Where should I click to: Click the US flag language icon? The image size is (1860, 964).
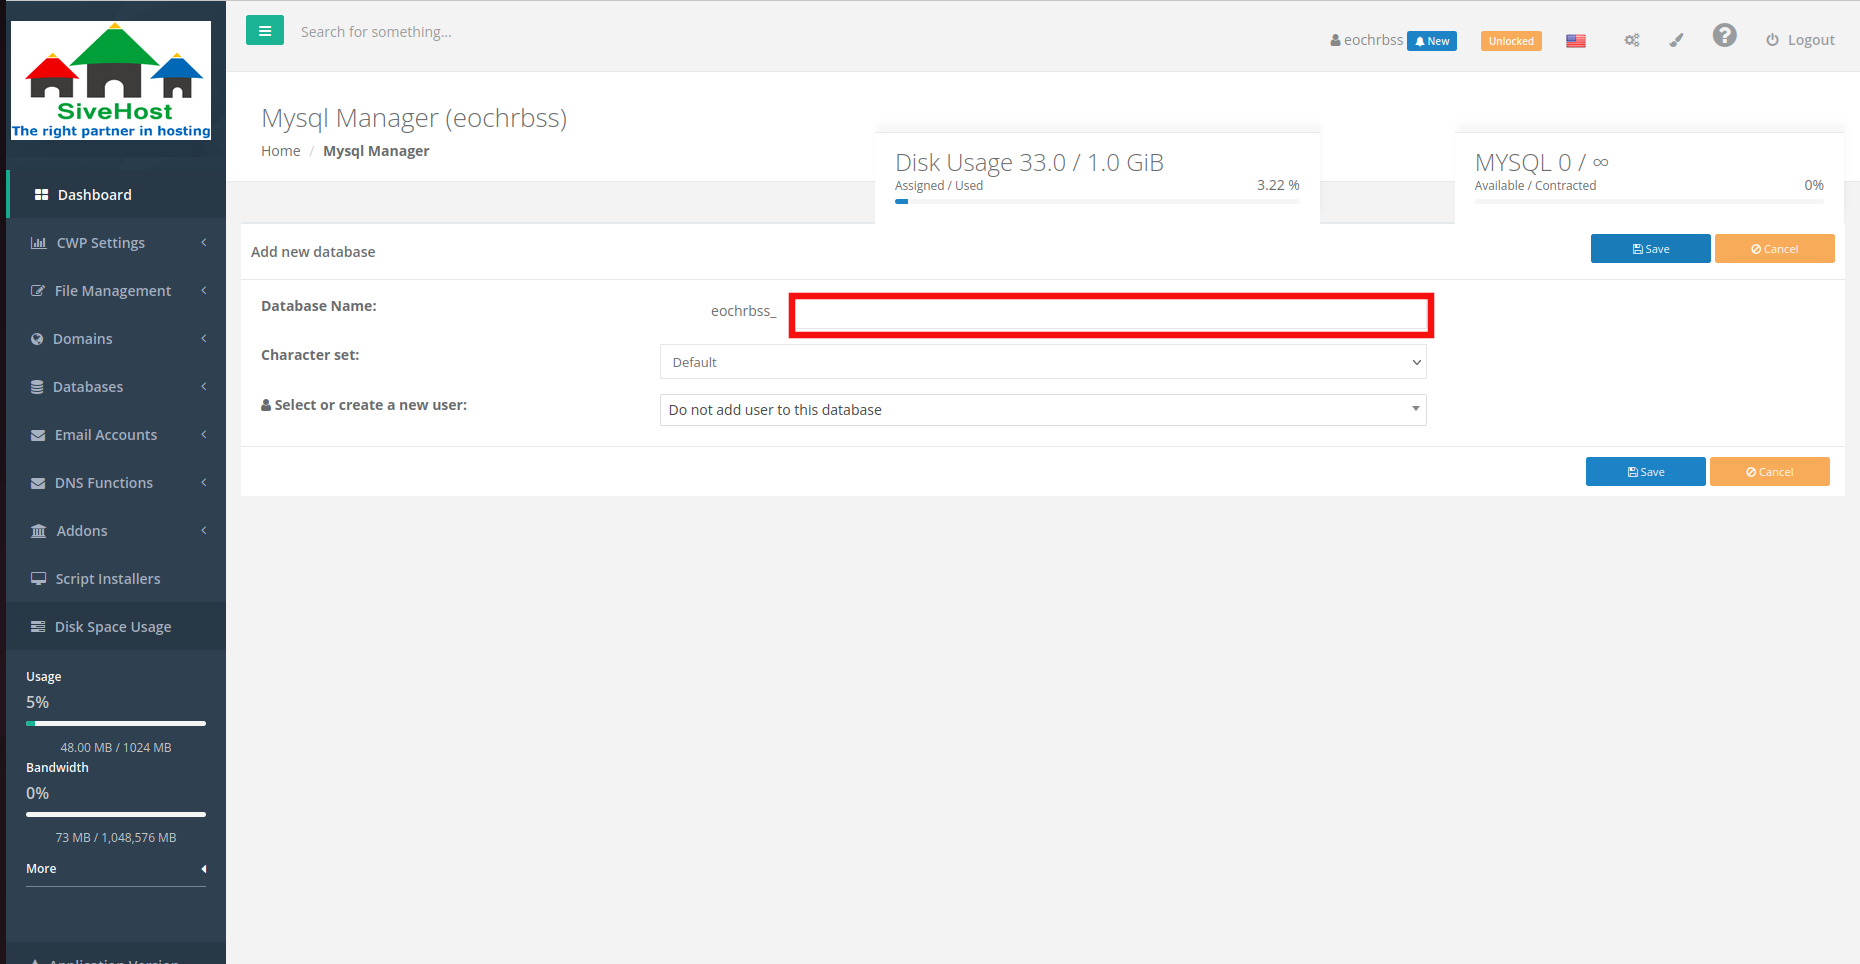1576,41
